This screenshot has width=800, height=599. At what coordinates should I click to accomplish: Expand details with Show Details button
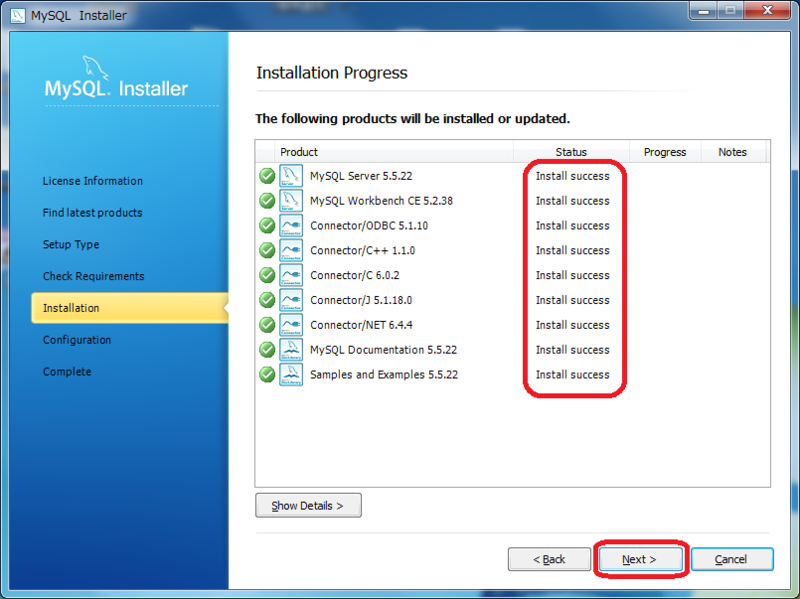tap(308, 506)
